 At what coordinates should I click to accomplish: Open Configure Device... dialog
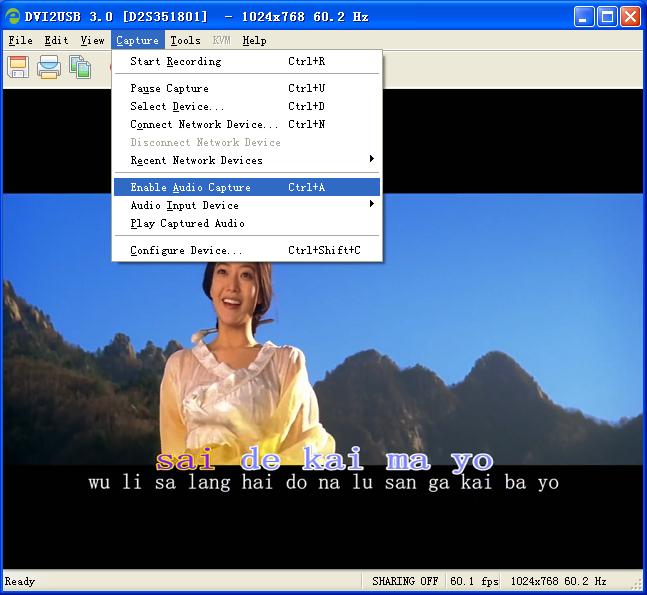[186, 250]
